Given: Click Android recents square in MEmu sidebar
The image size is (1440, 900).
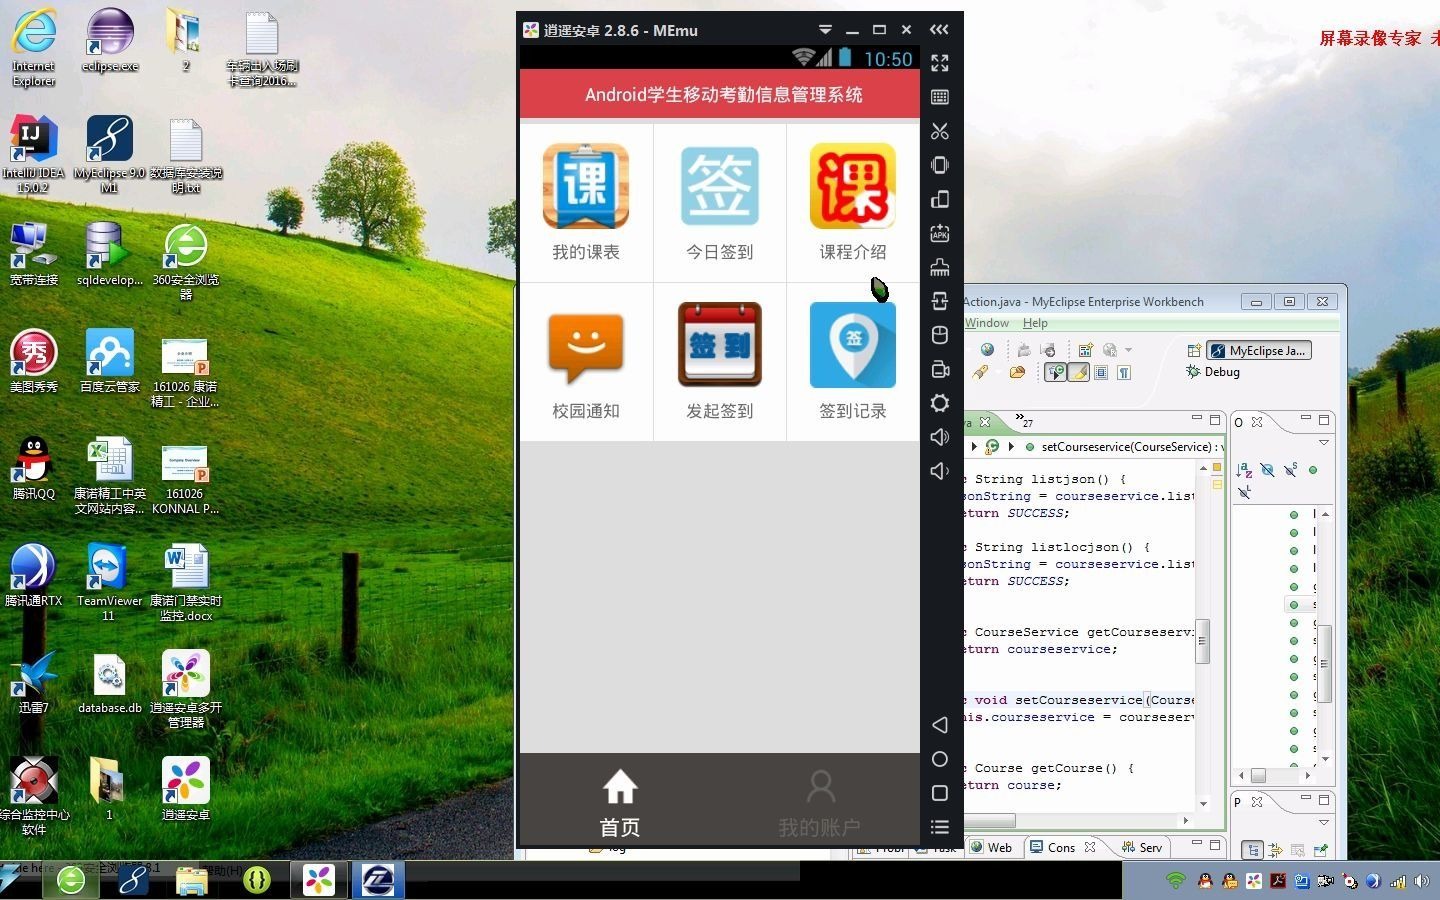Looking at the screenshot, I should coord(940,793).
